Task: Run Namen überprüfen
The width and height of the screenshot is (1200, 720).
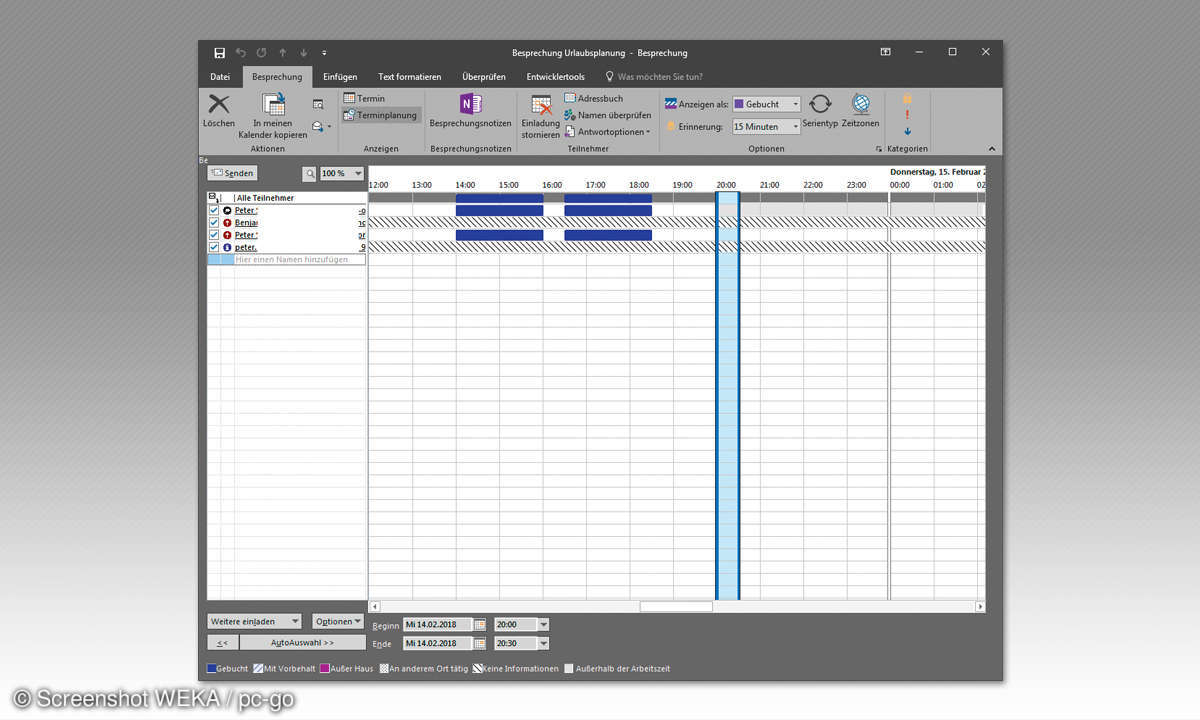Action: pyautogui.click(x=608, y=115)
